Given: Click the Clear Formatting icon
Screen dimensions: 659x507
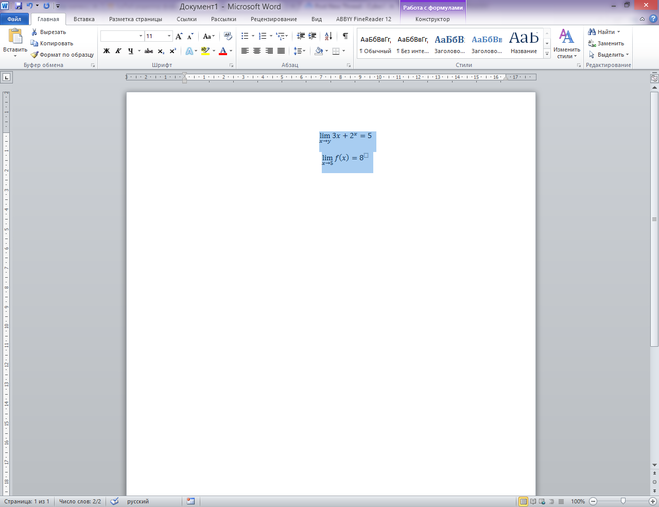Looking at the screenshot, I should pyautogui.click(x=228, y=36).
